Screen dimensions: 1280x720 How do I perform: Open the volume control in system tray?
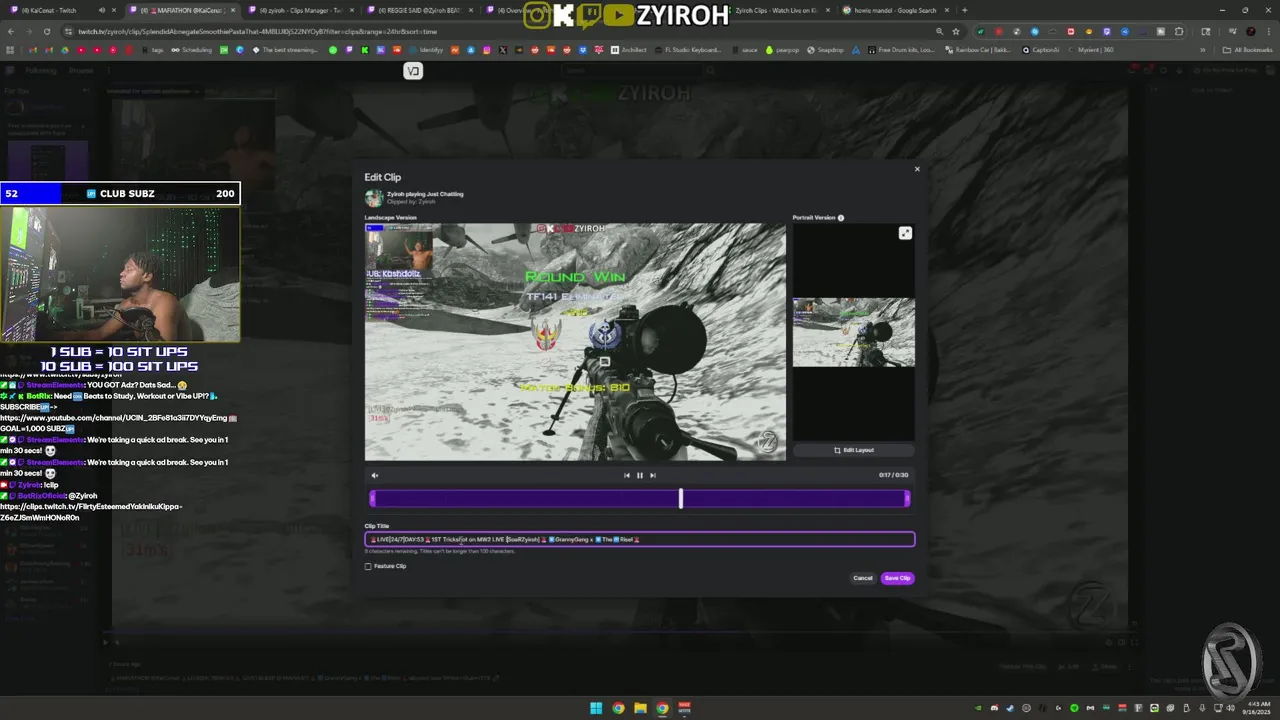pos(1231,708)
